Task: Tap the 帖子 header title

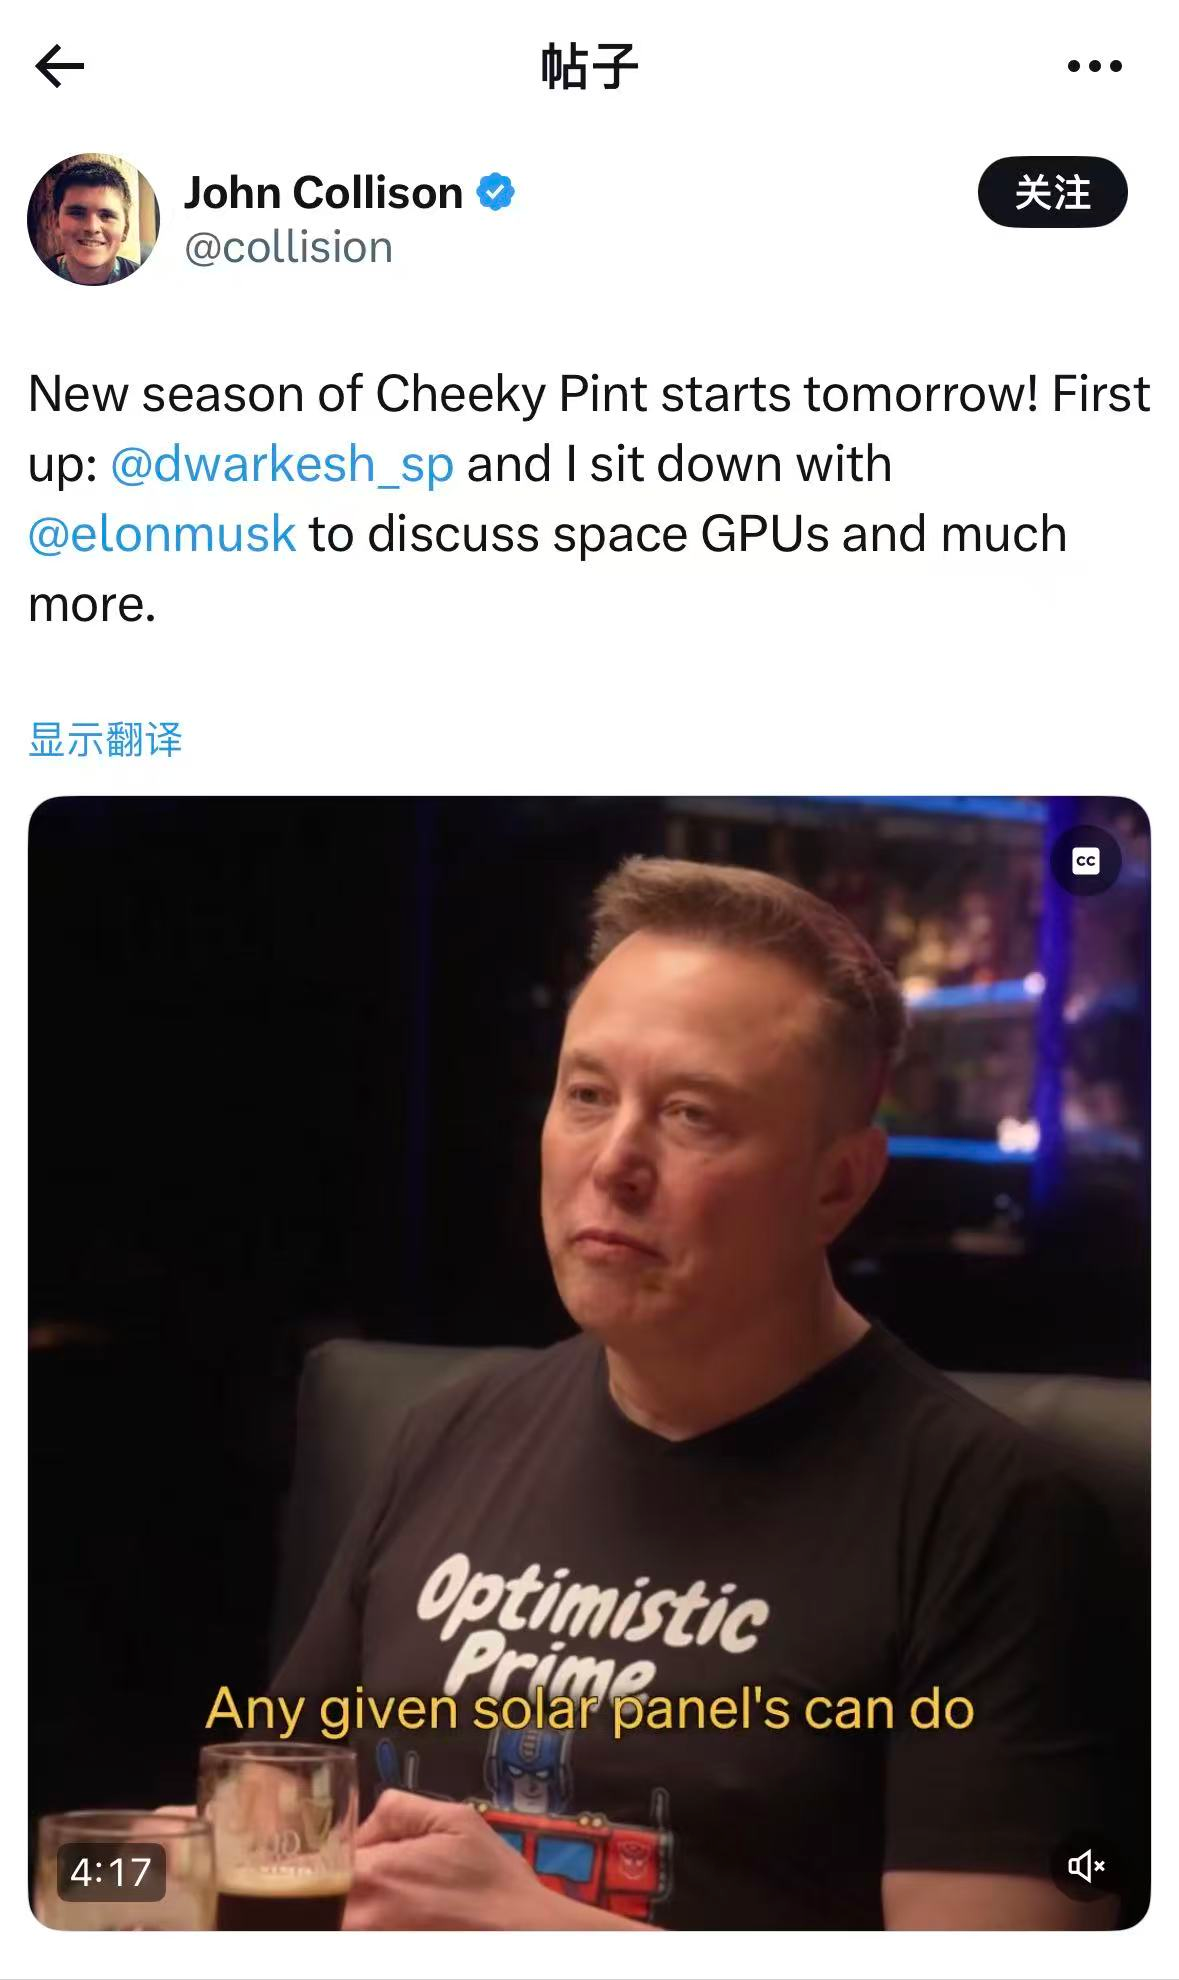Action: pyautogui.click(x=589, y=67)
